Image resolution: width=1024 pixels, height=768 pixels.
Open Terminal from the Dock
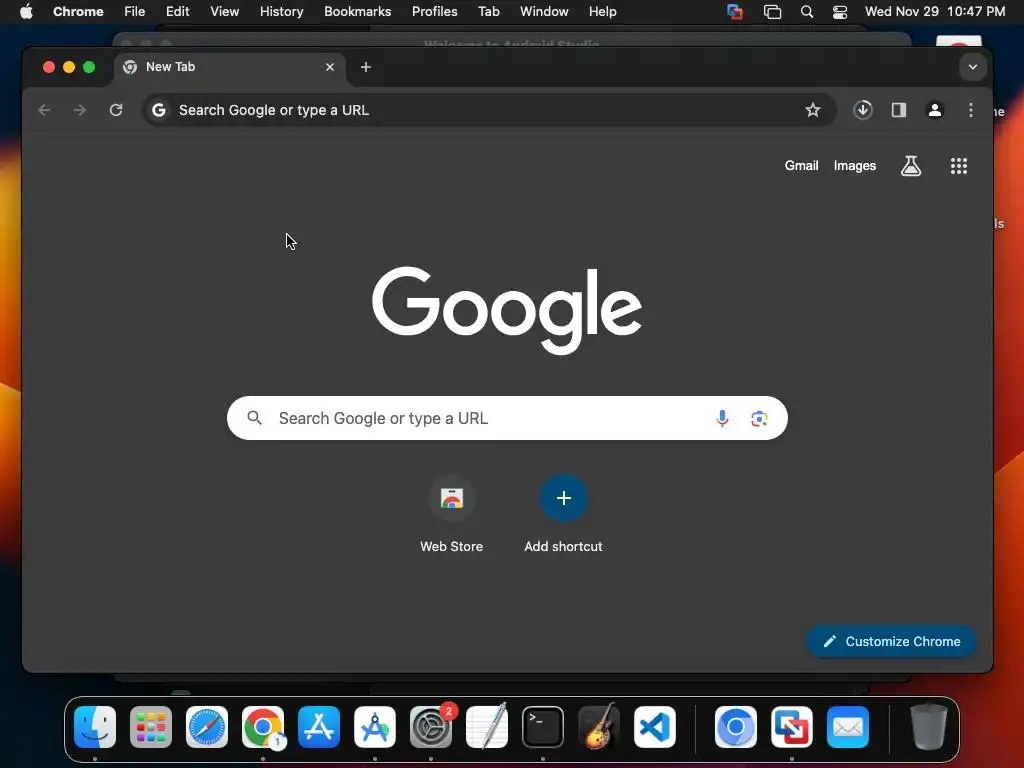543,727
